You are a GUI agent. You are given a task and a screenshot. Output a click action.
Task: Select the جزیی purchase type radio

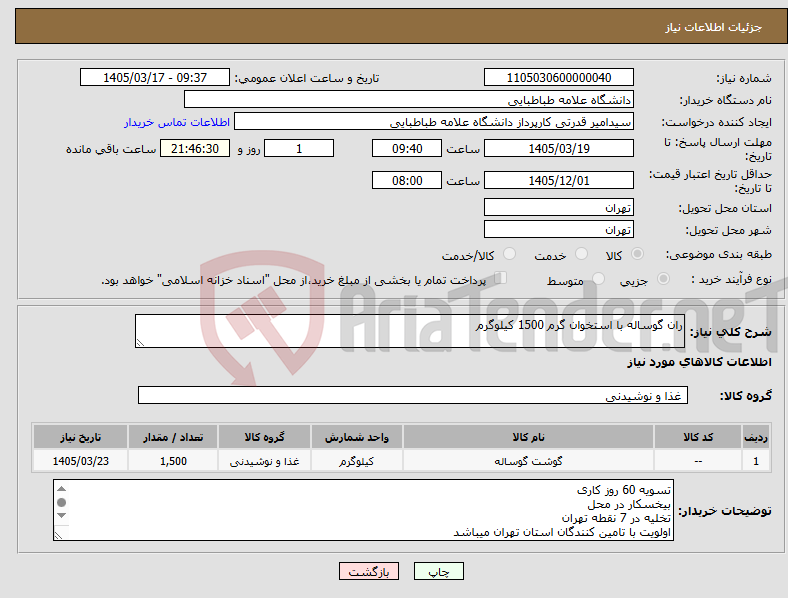pyautogui.click(x=663, y=278)
